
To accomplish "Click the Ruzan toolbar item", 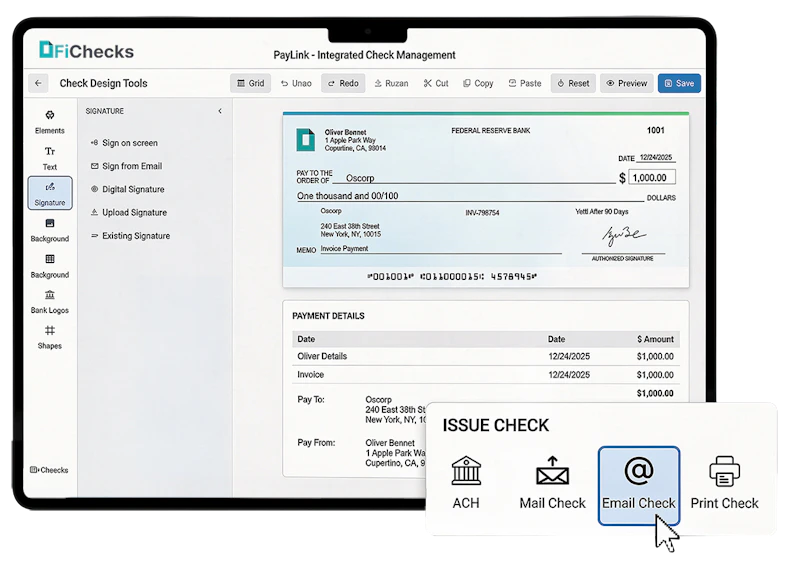I will [391, 83].
